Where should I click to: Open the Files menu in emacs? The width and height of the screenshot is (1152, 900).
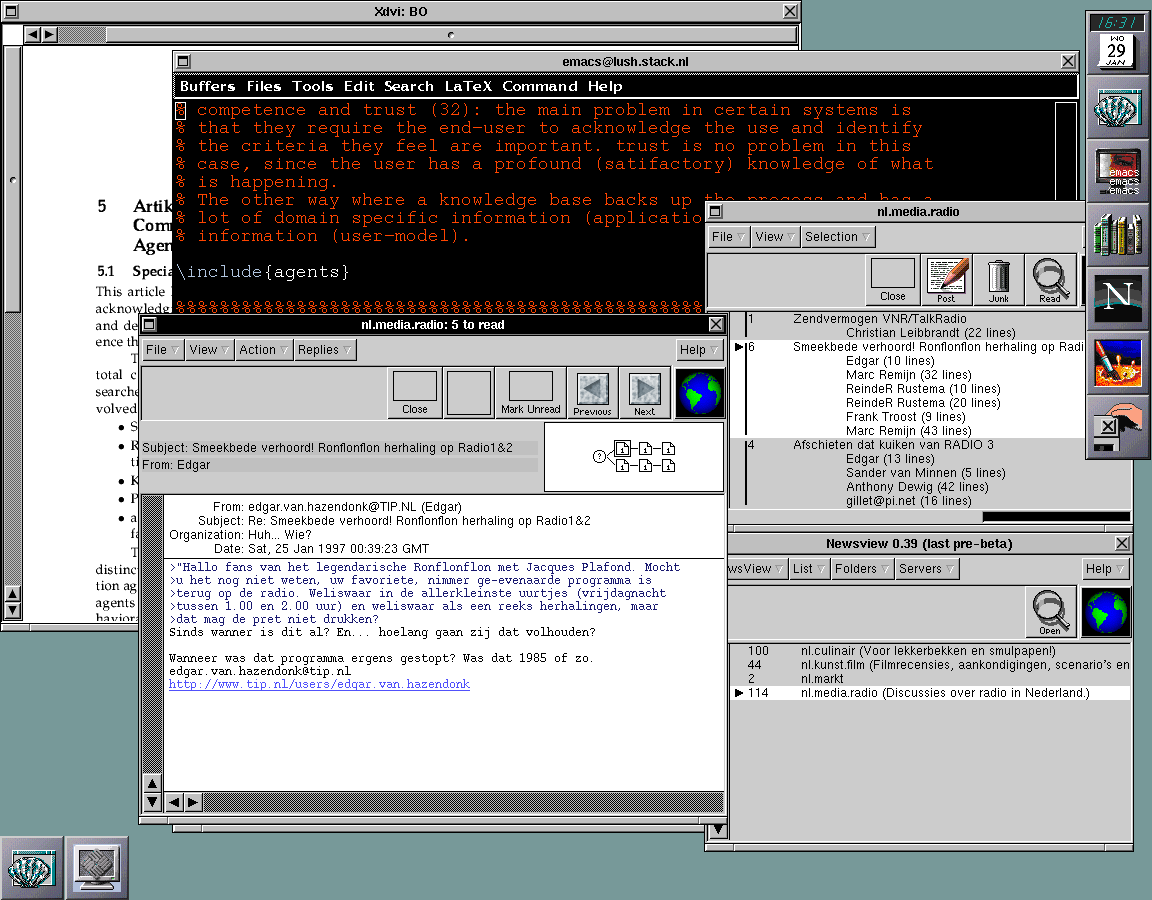click(264, 86)
